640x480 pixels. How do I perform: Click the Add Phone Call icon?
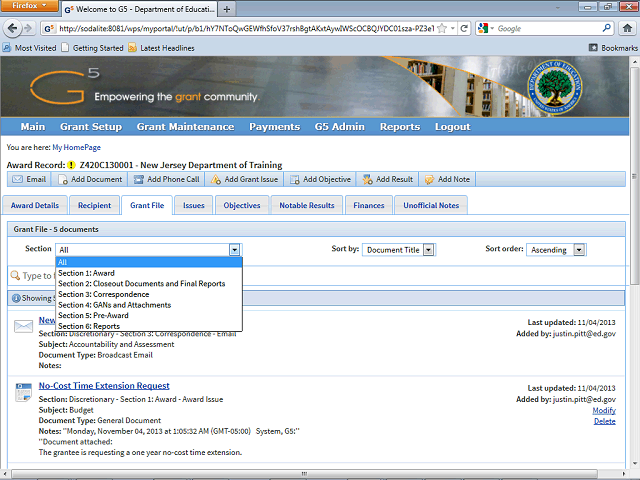tap(139, 179)
